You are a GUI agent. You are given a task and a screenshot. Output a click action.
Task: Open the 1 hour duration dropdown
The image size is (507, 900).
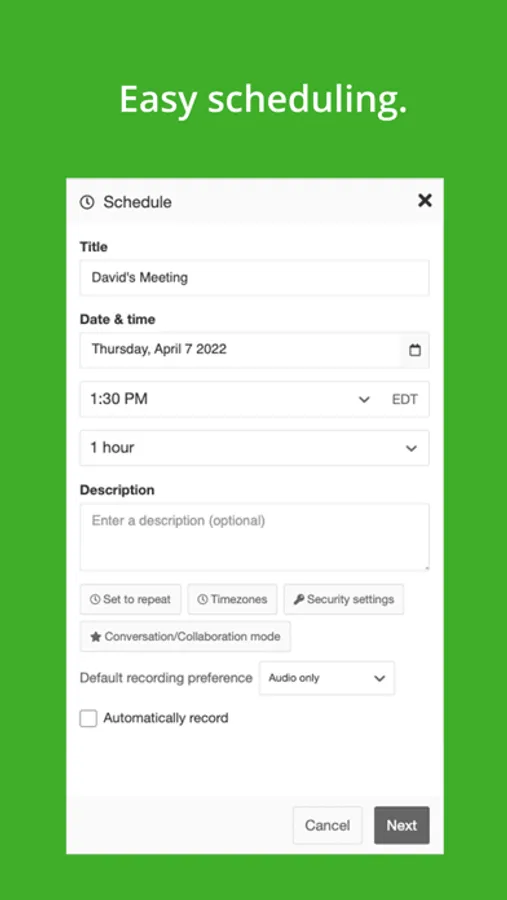point(254,448)
